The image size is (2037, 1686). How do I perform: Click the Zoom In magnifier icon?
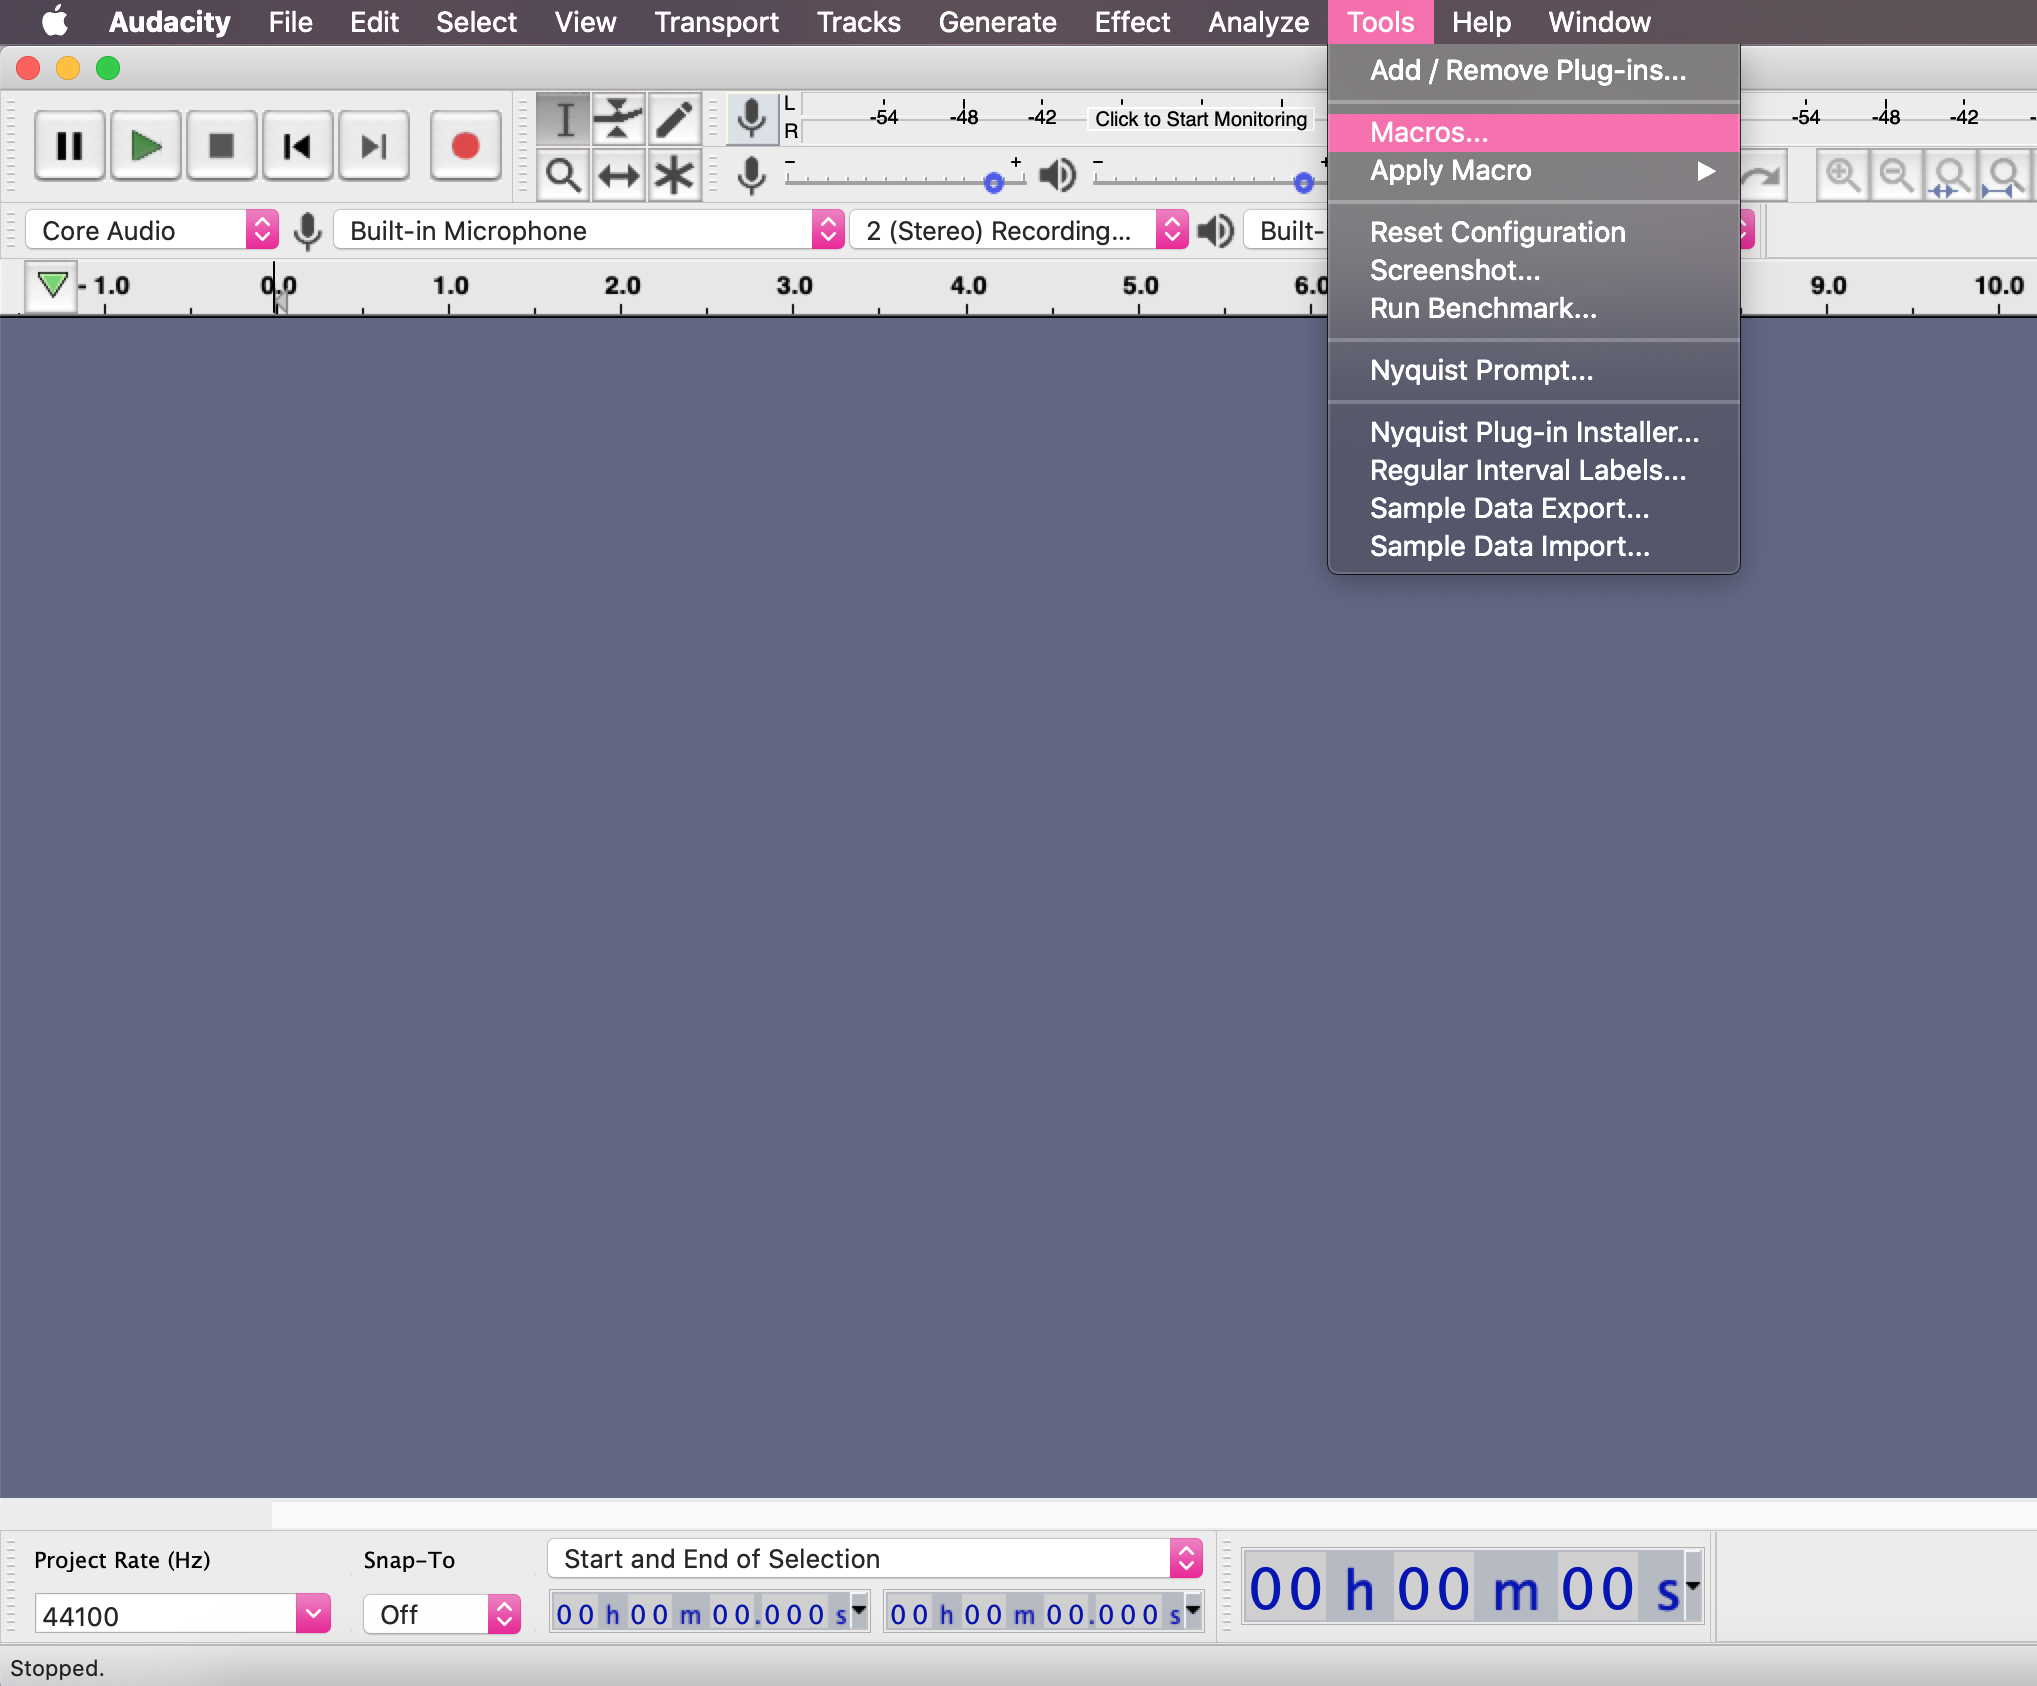click(x=1843, y=174)
